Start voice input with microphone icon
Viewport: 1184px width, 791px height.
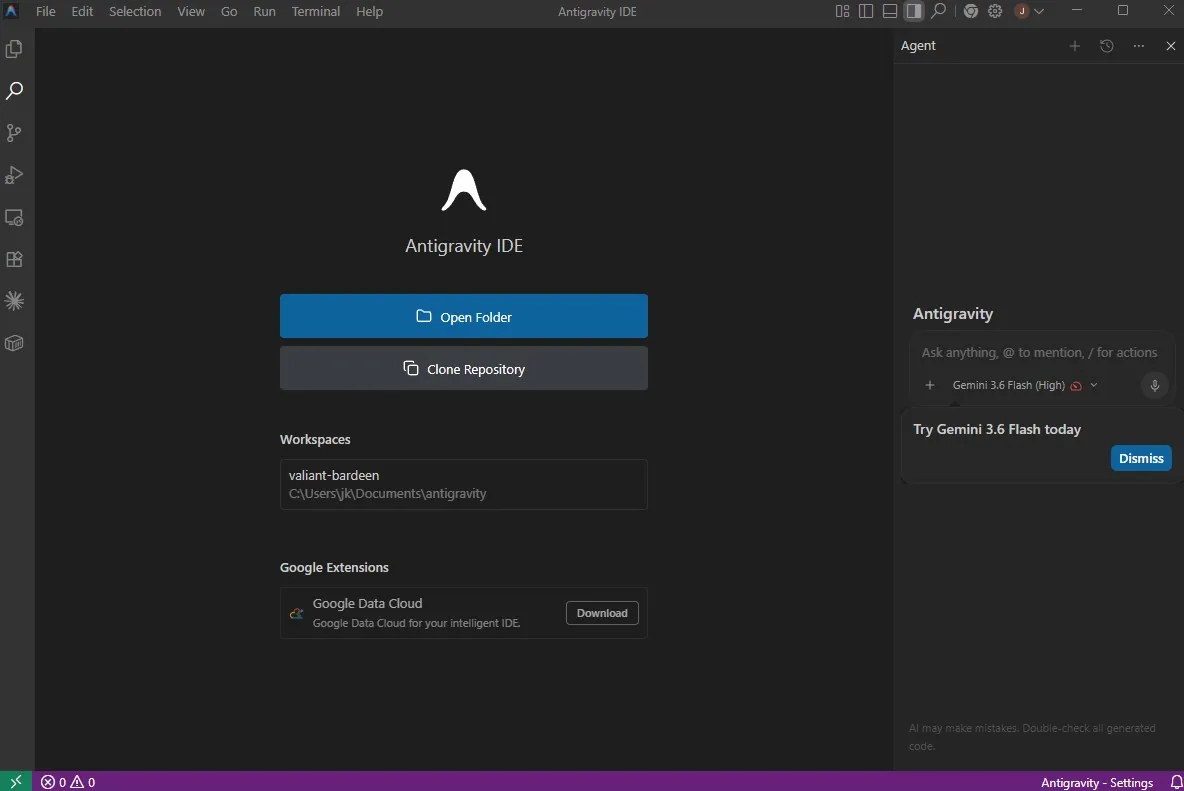coord(1154,386)
